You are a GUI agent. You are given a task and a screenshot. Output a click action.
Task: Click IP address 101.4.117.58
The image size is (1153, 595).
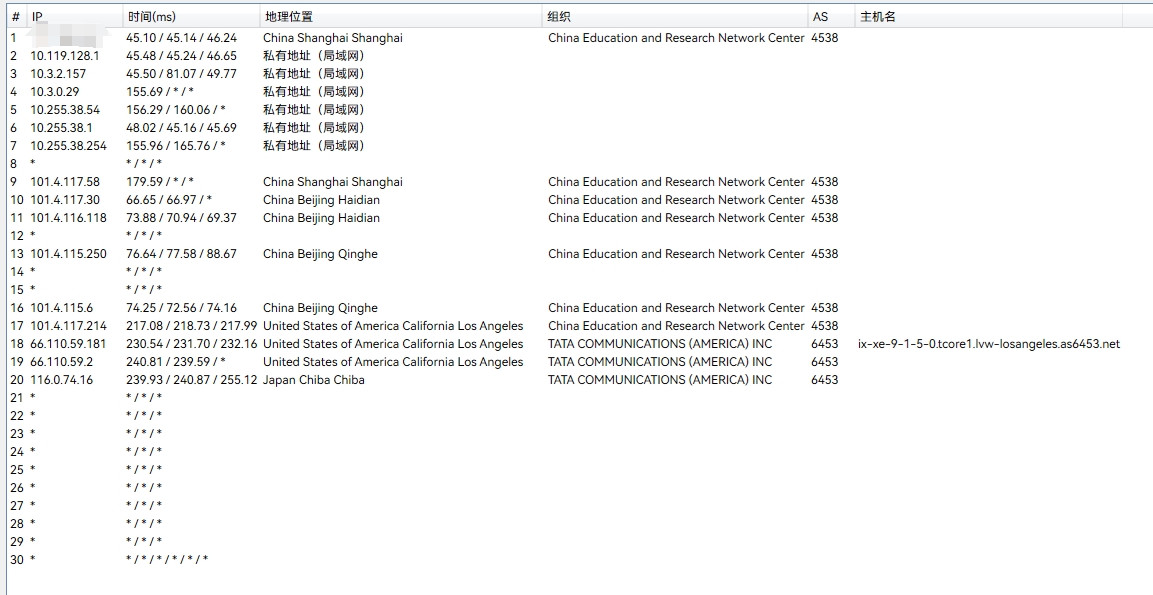click(65, 182)
